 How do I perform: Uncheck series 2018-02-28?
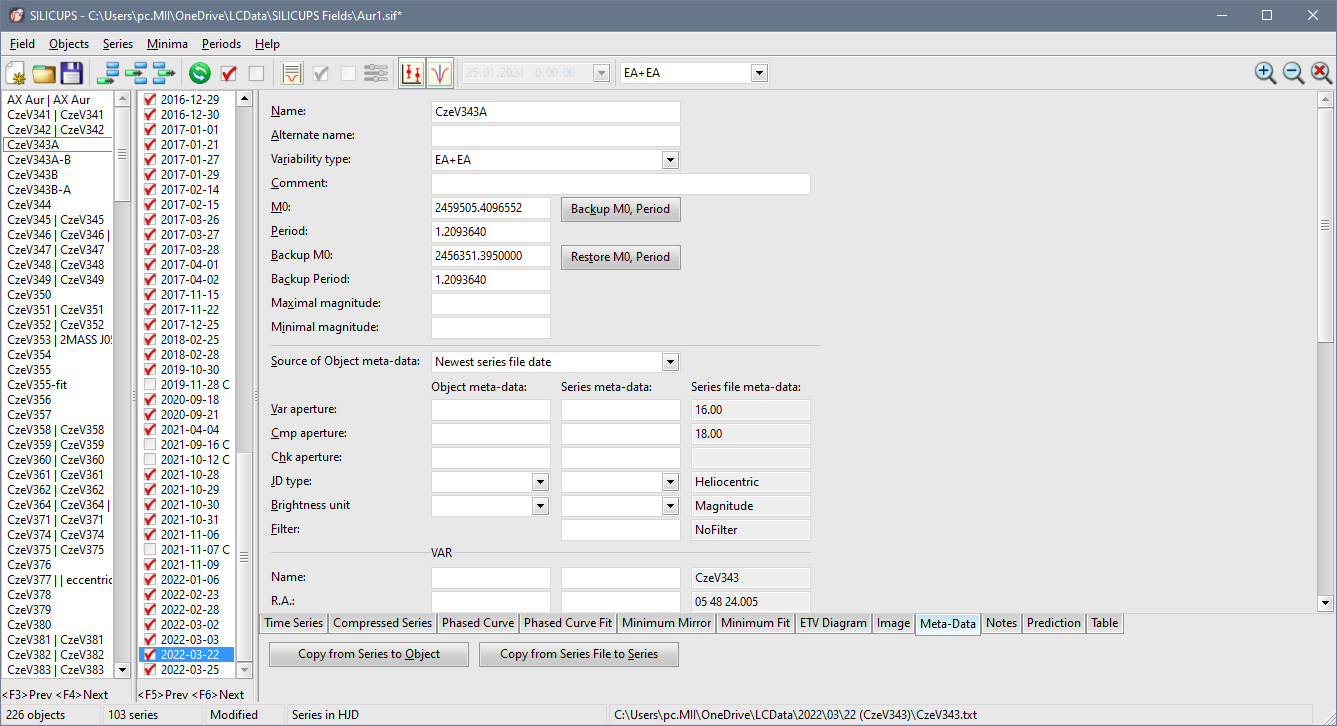[x=150, y=355]
